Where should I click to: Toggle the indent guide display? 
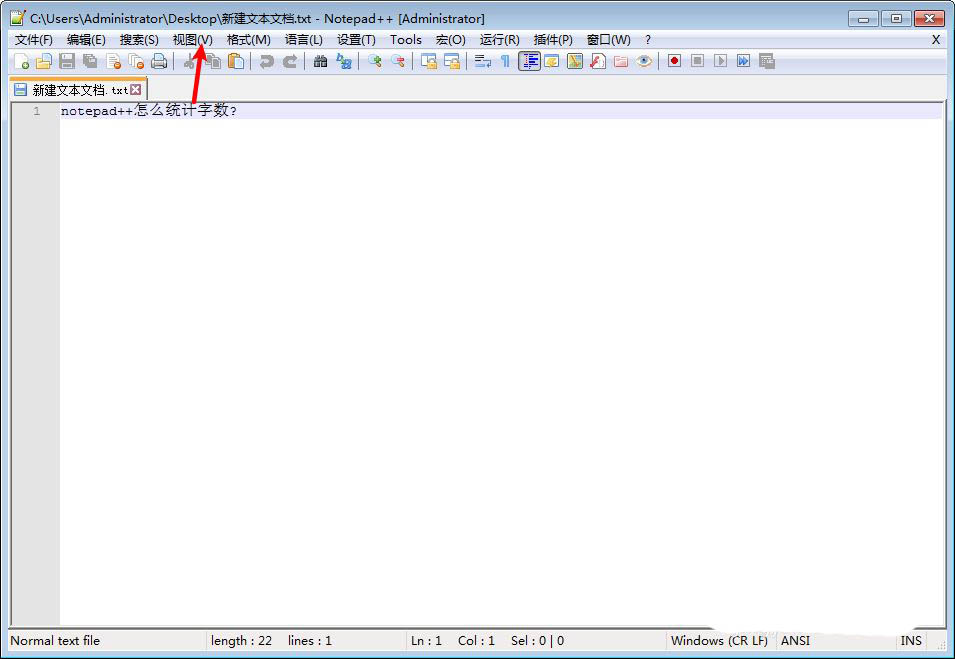pyautogui.click(x=529, y=61)
